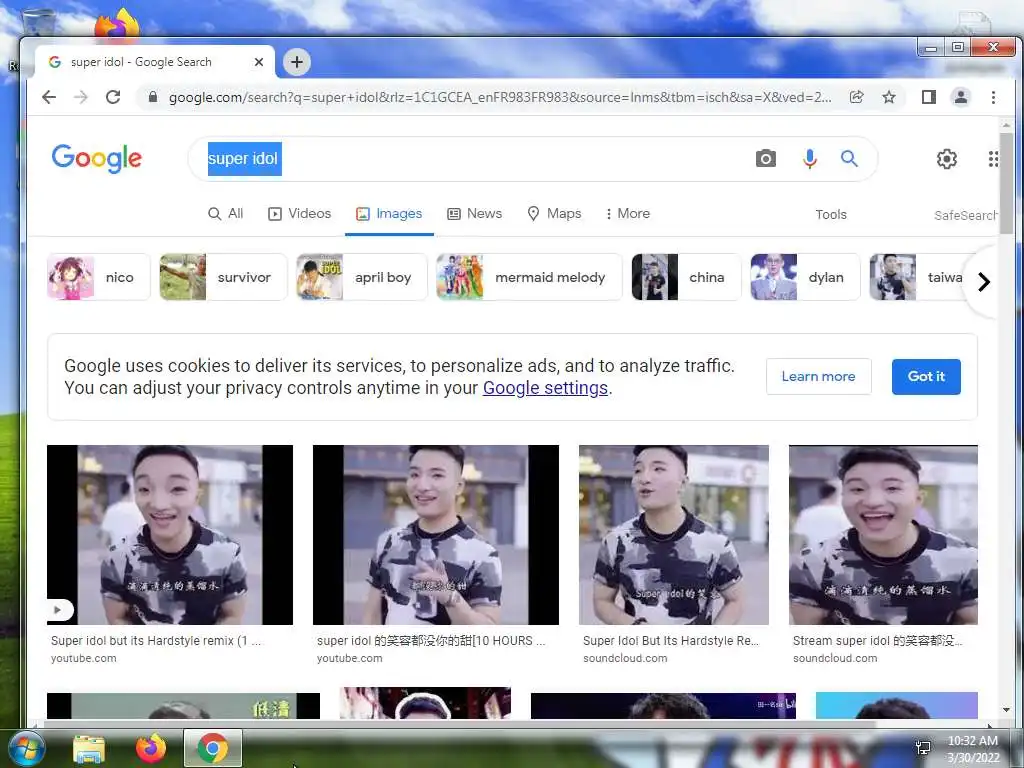1024x768 pixels.
Task: Select the Images tab
Action: (x=389, y=214)
